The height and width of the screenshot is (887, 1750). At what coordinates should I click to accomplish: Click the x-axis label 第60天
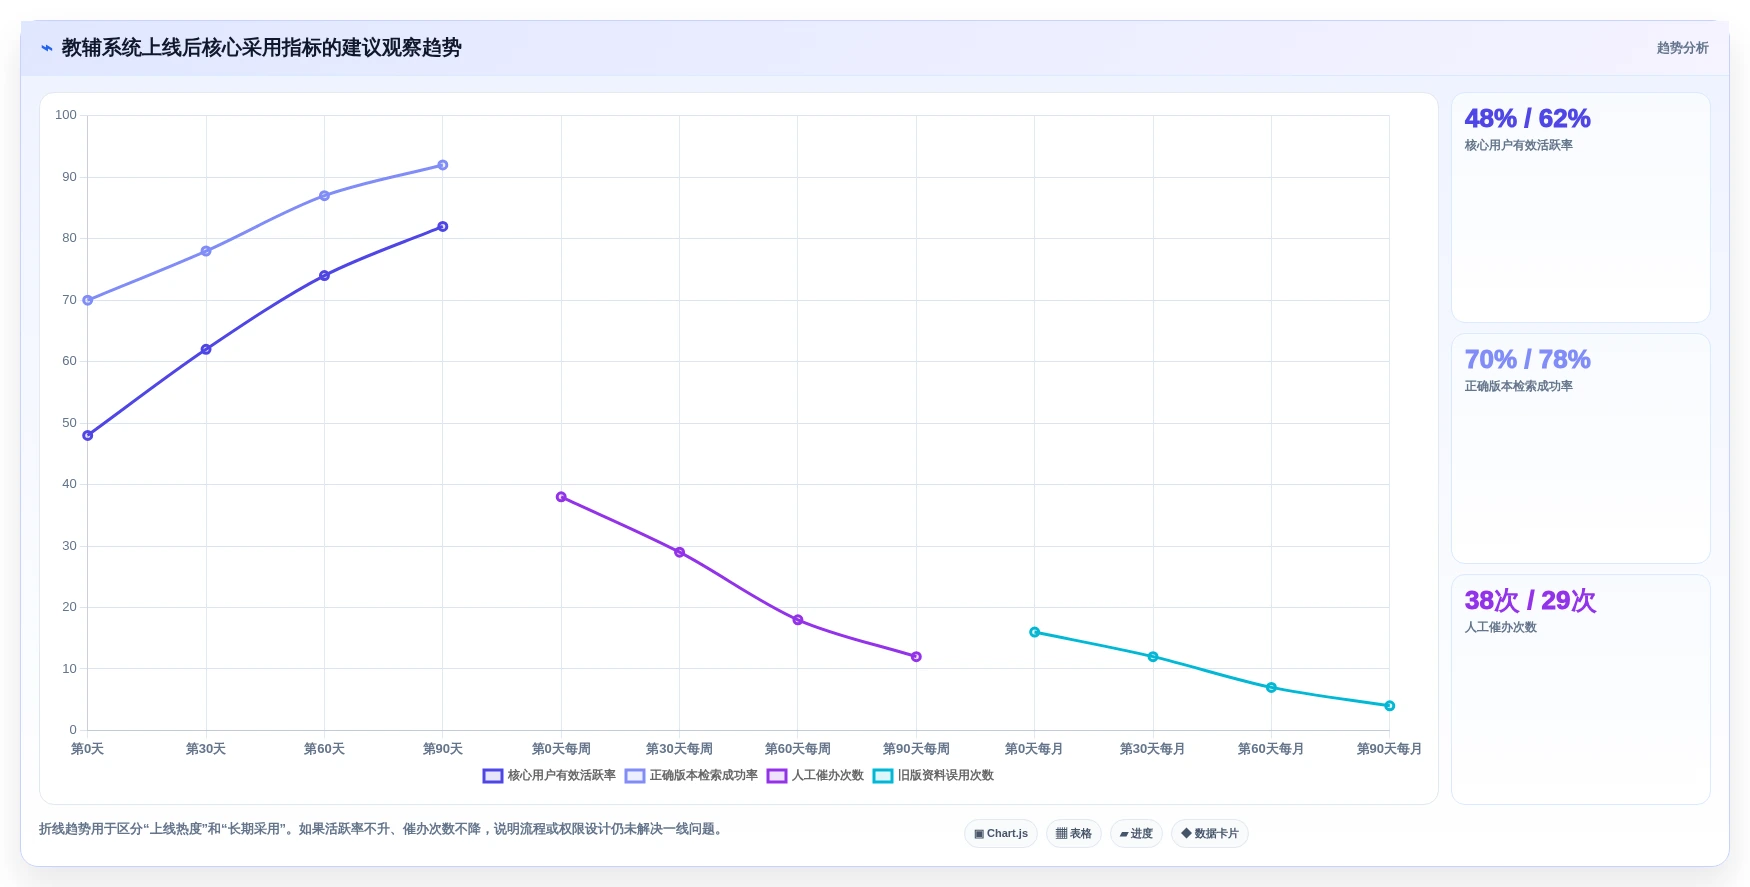point(324,749)
